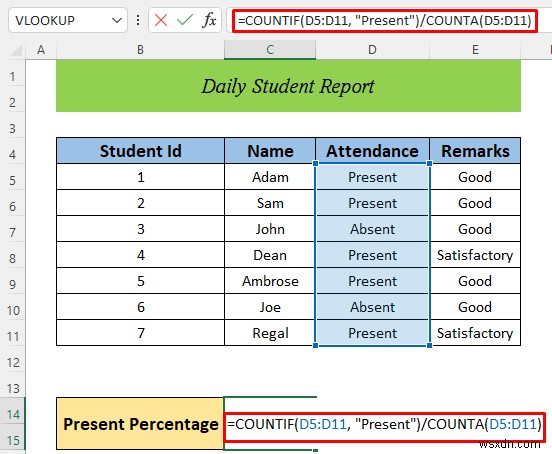
Task: Select column A header
Action: 41,50
